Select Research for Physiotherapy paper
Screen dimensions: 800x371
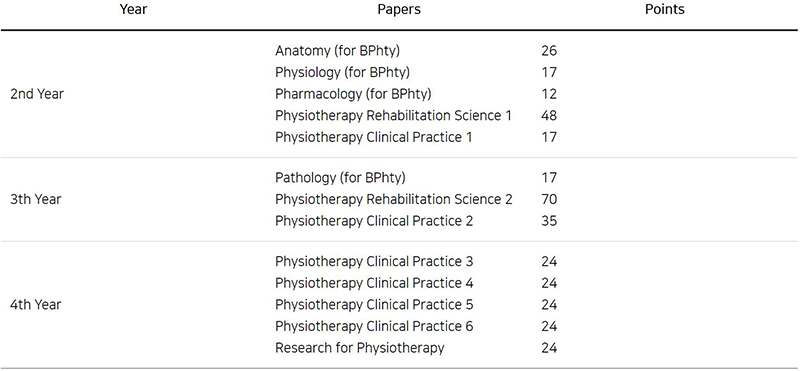click(x=360, y=348)
